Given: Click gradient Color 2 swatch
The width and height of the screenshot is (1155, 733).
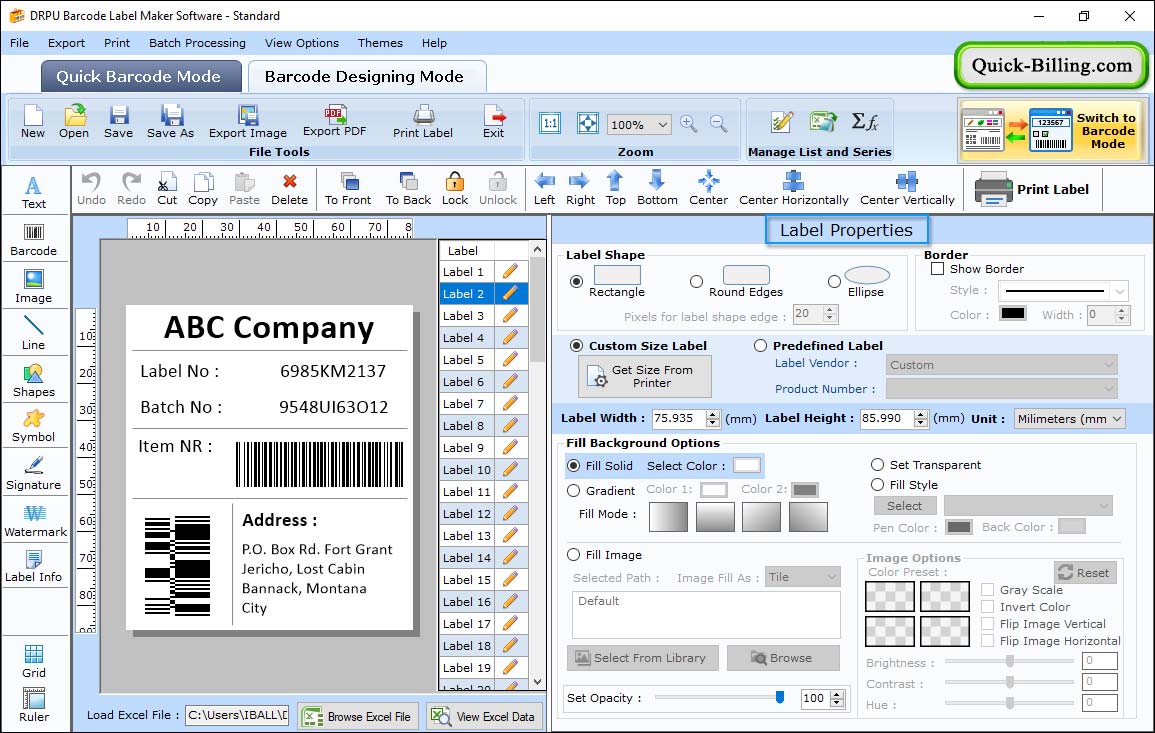Looking at the screenshot, I should (804, 490).
